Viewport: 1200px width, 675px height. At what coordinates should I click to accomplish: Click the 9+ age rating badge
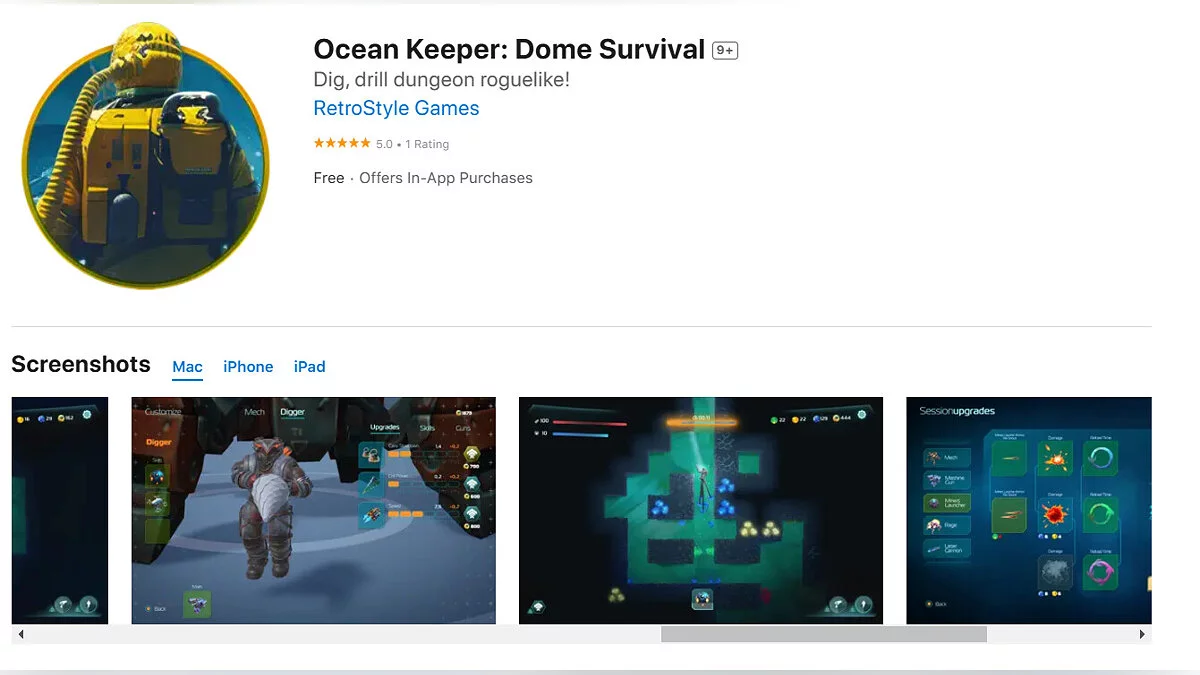coord(724,51)
